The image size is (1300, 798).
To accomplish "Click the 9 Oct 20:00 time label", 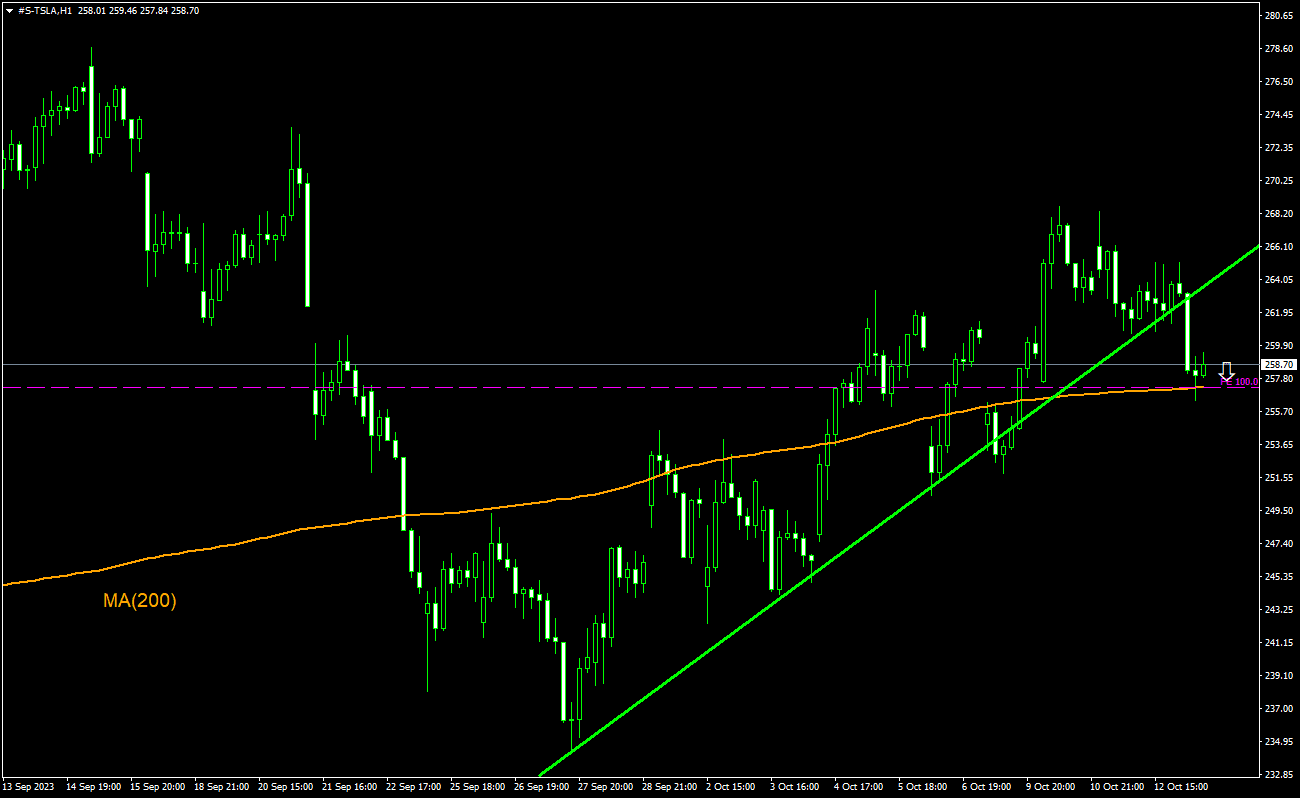I will click(1052, 787).
